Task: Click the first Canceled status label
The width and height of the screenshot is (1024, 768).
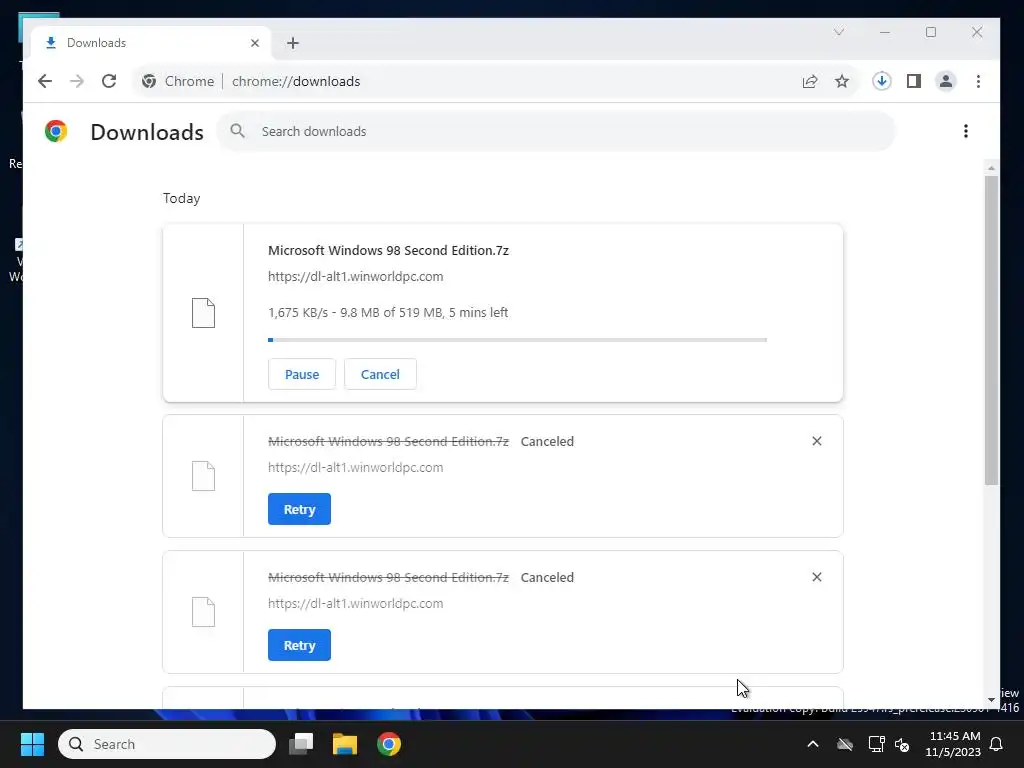Action: (547, 441)
